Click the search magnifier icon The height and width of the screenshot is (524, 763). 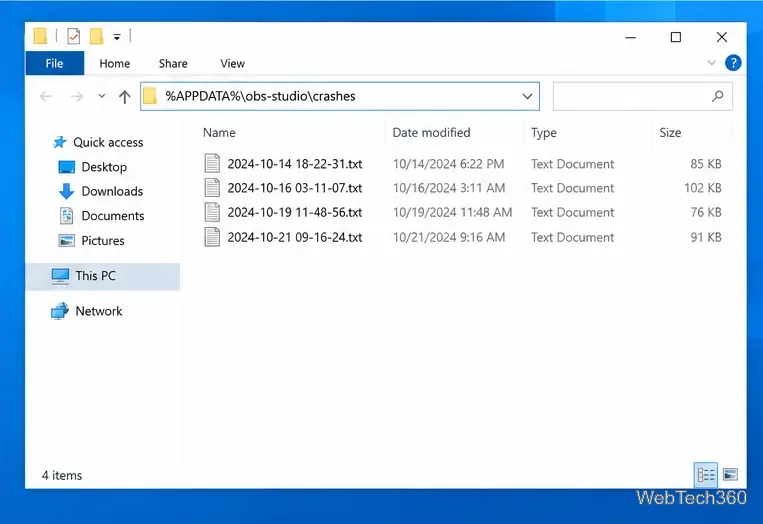[x=717, y=96]
